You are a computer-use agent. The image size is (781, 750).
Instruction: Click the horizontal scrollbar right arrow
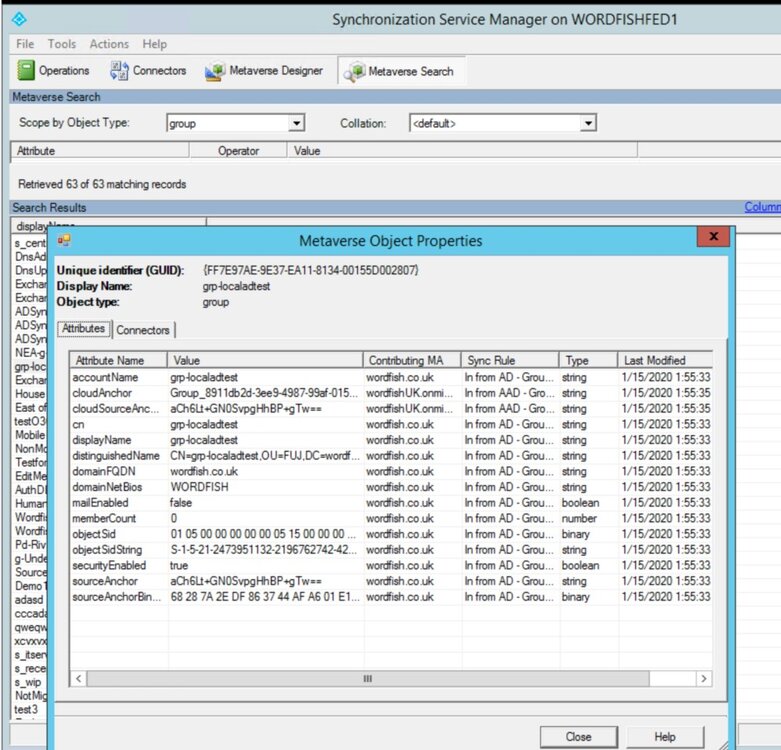[703, 678]
